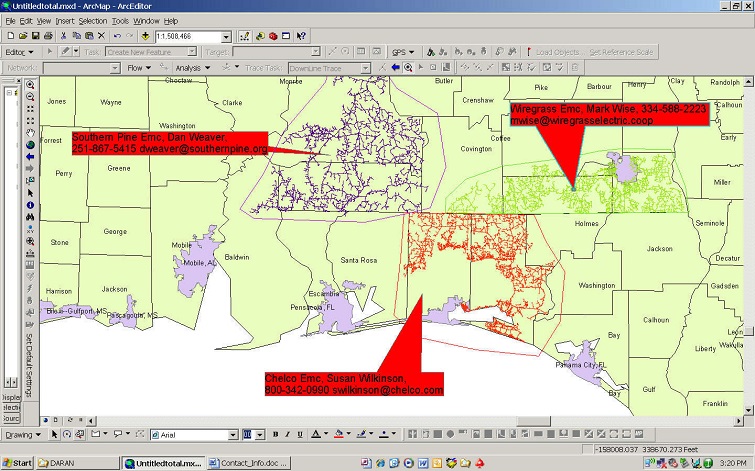Switch to Contact_Info.doc in taskbar
The height and width of the screenshot is (471, 755).
pyautogui.click(x=244, y=463)
